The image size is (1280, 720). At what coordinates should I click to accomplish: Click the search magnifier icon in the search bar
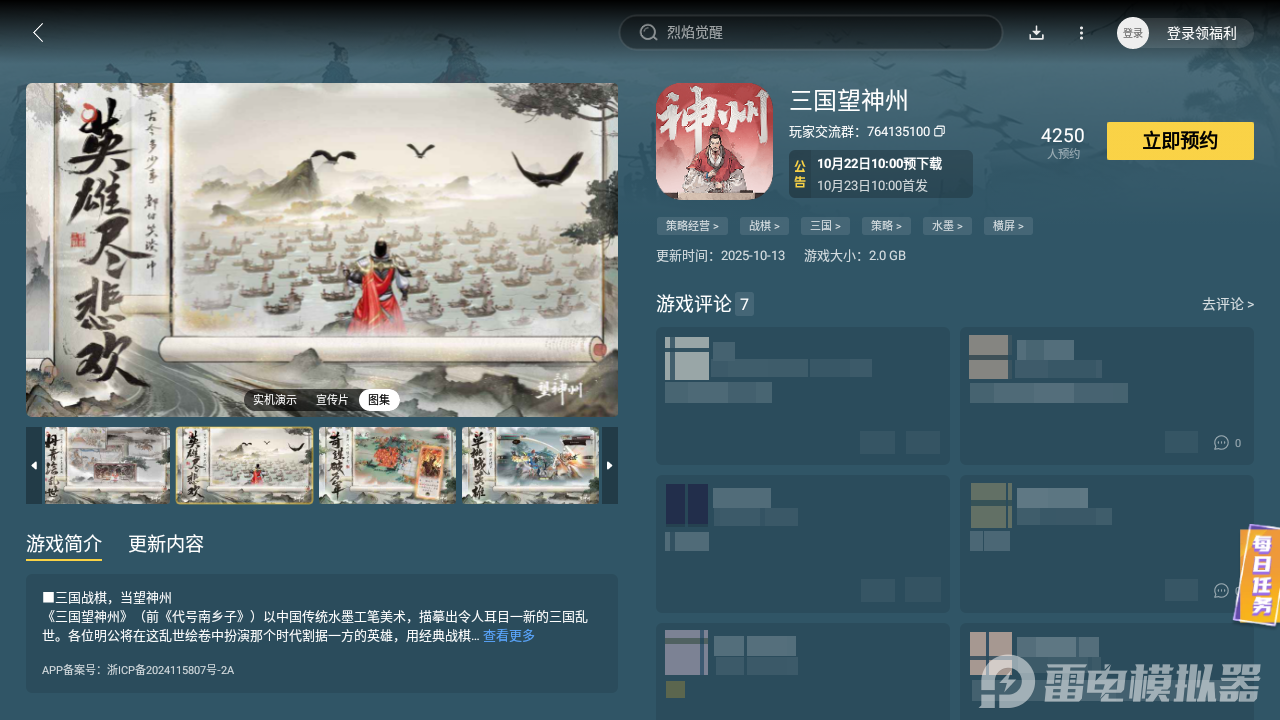point(647,32)
